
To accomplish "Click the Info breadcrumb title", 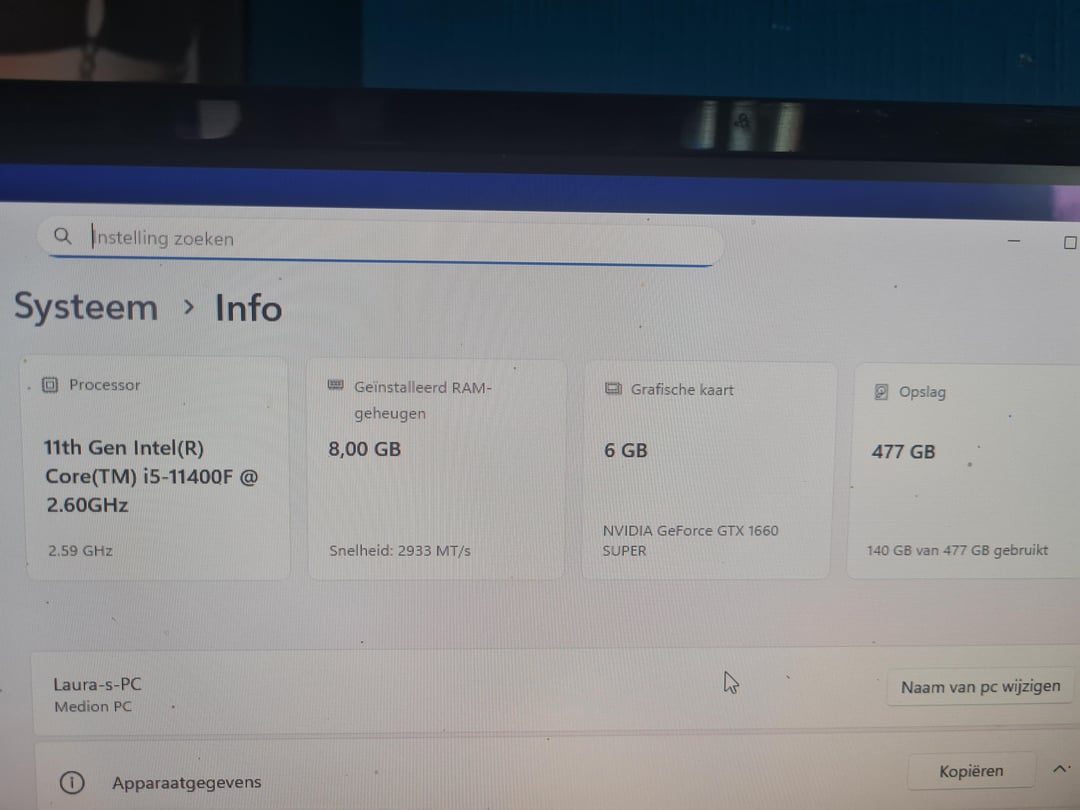I will coord(248,308).
